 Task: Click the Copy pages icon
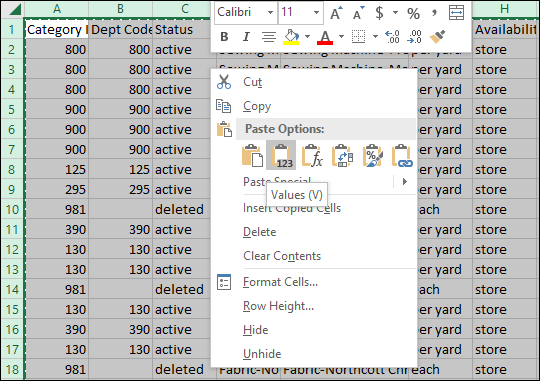pos(224,106)
